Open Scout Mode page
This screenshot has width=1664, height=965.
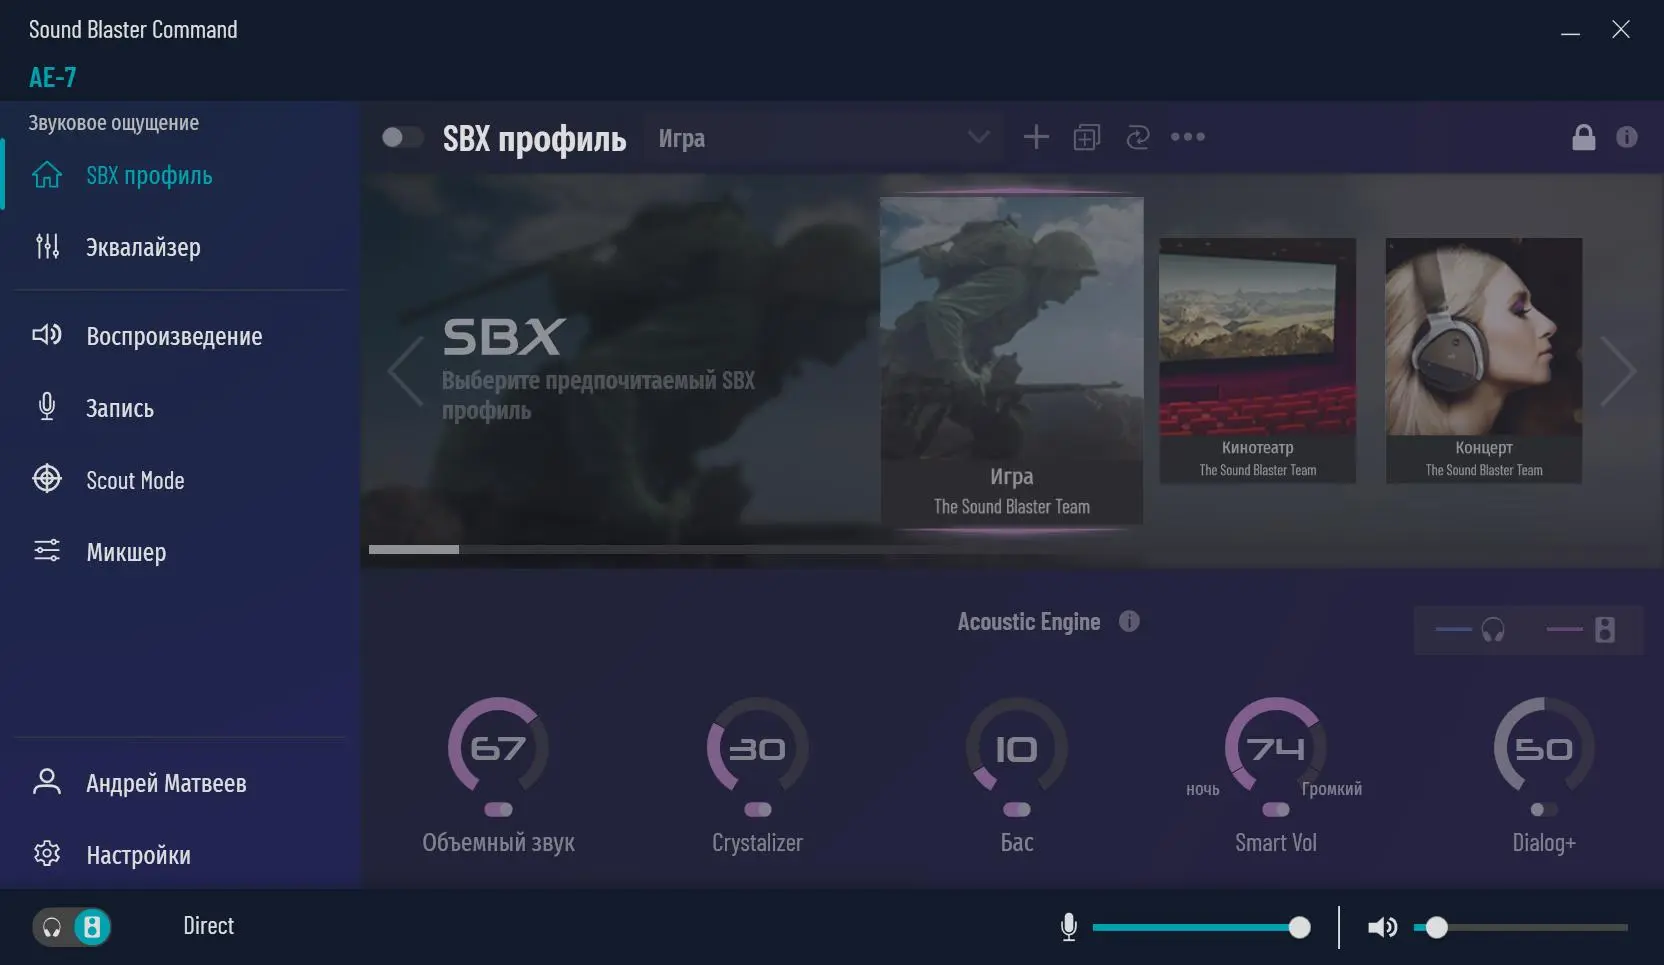pyautogui.click(x=180, y=480)
